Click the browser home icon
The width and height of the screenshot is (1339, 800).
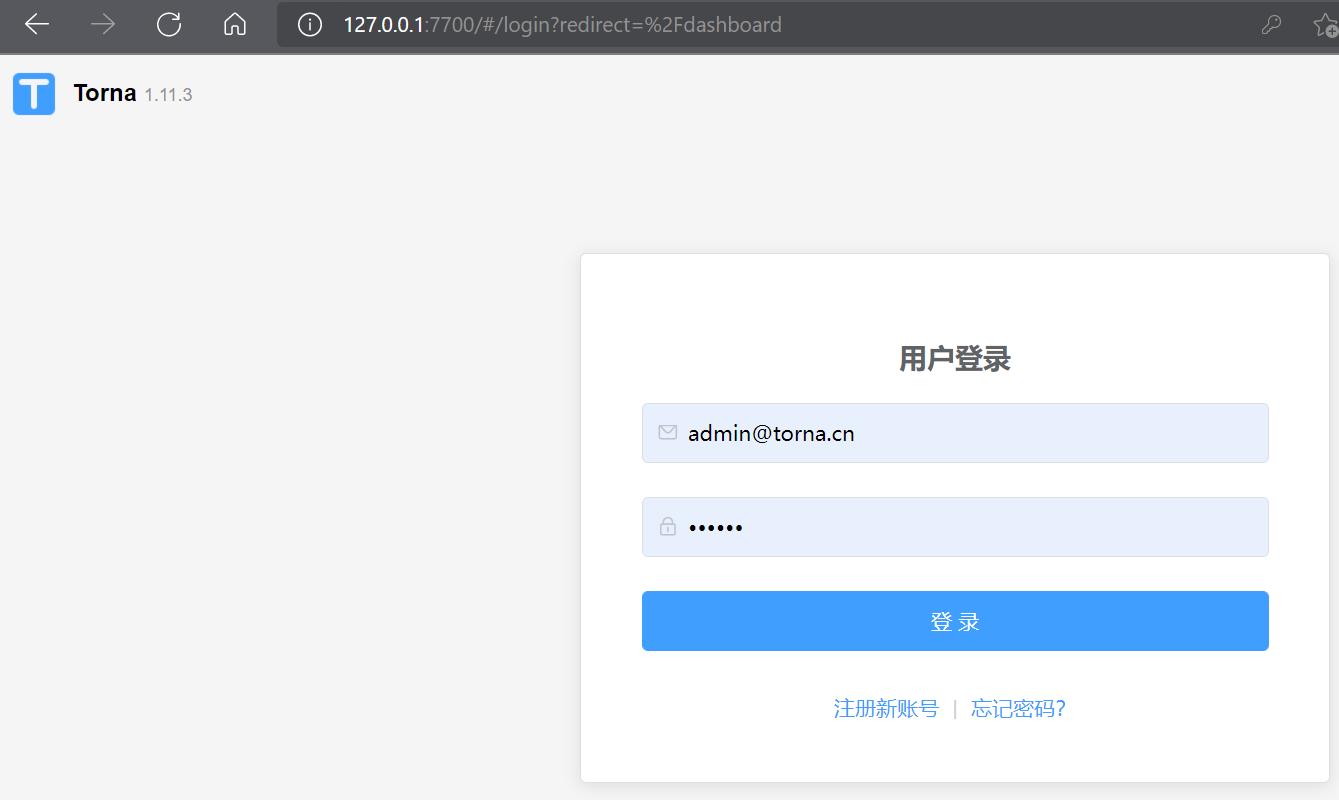coord(234,24)
